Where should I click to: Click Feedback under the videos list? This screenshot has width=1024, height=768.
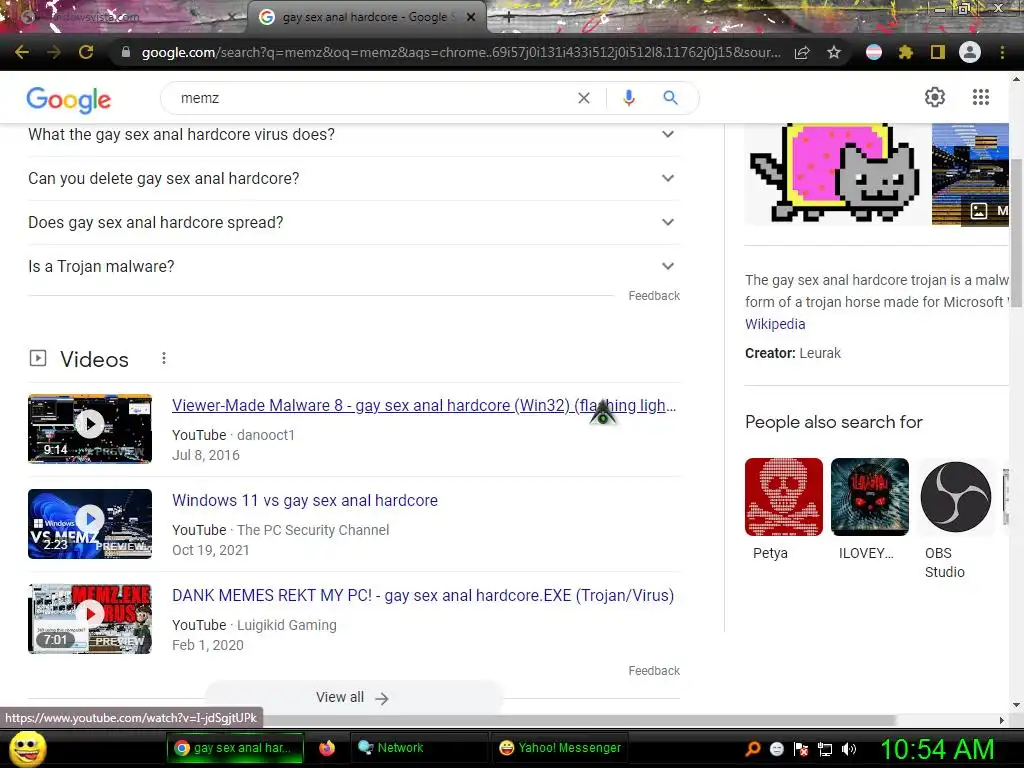coord(654,671)
